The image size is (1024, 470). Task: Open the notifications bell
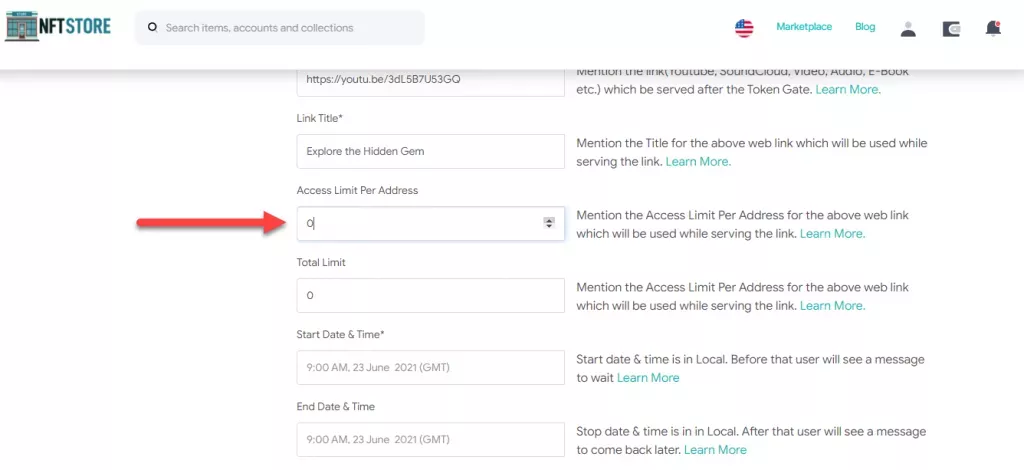993,28
